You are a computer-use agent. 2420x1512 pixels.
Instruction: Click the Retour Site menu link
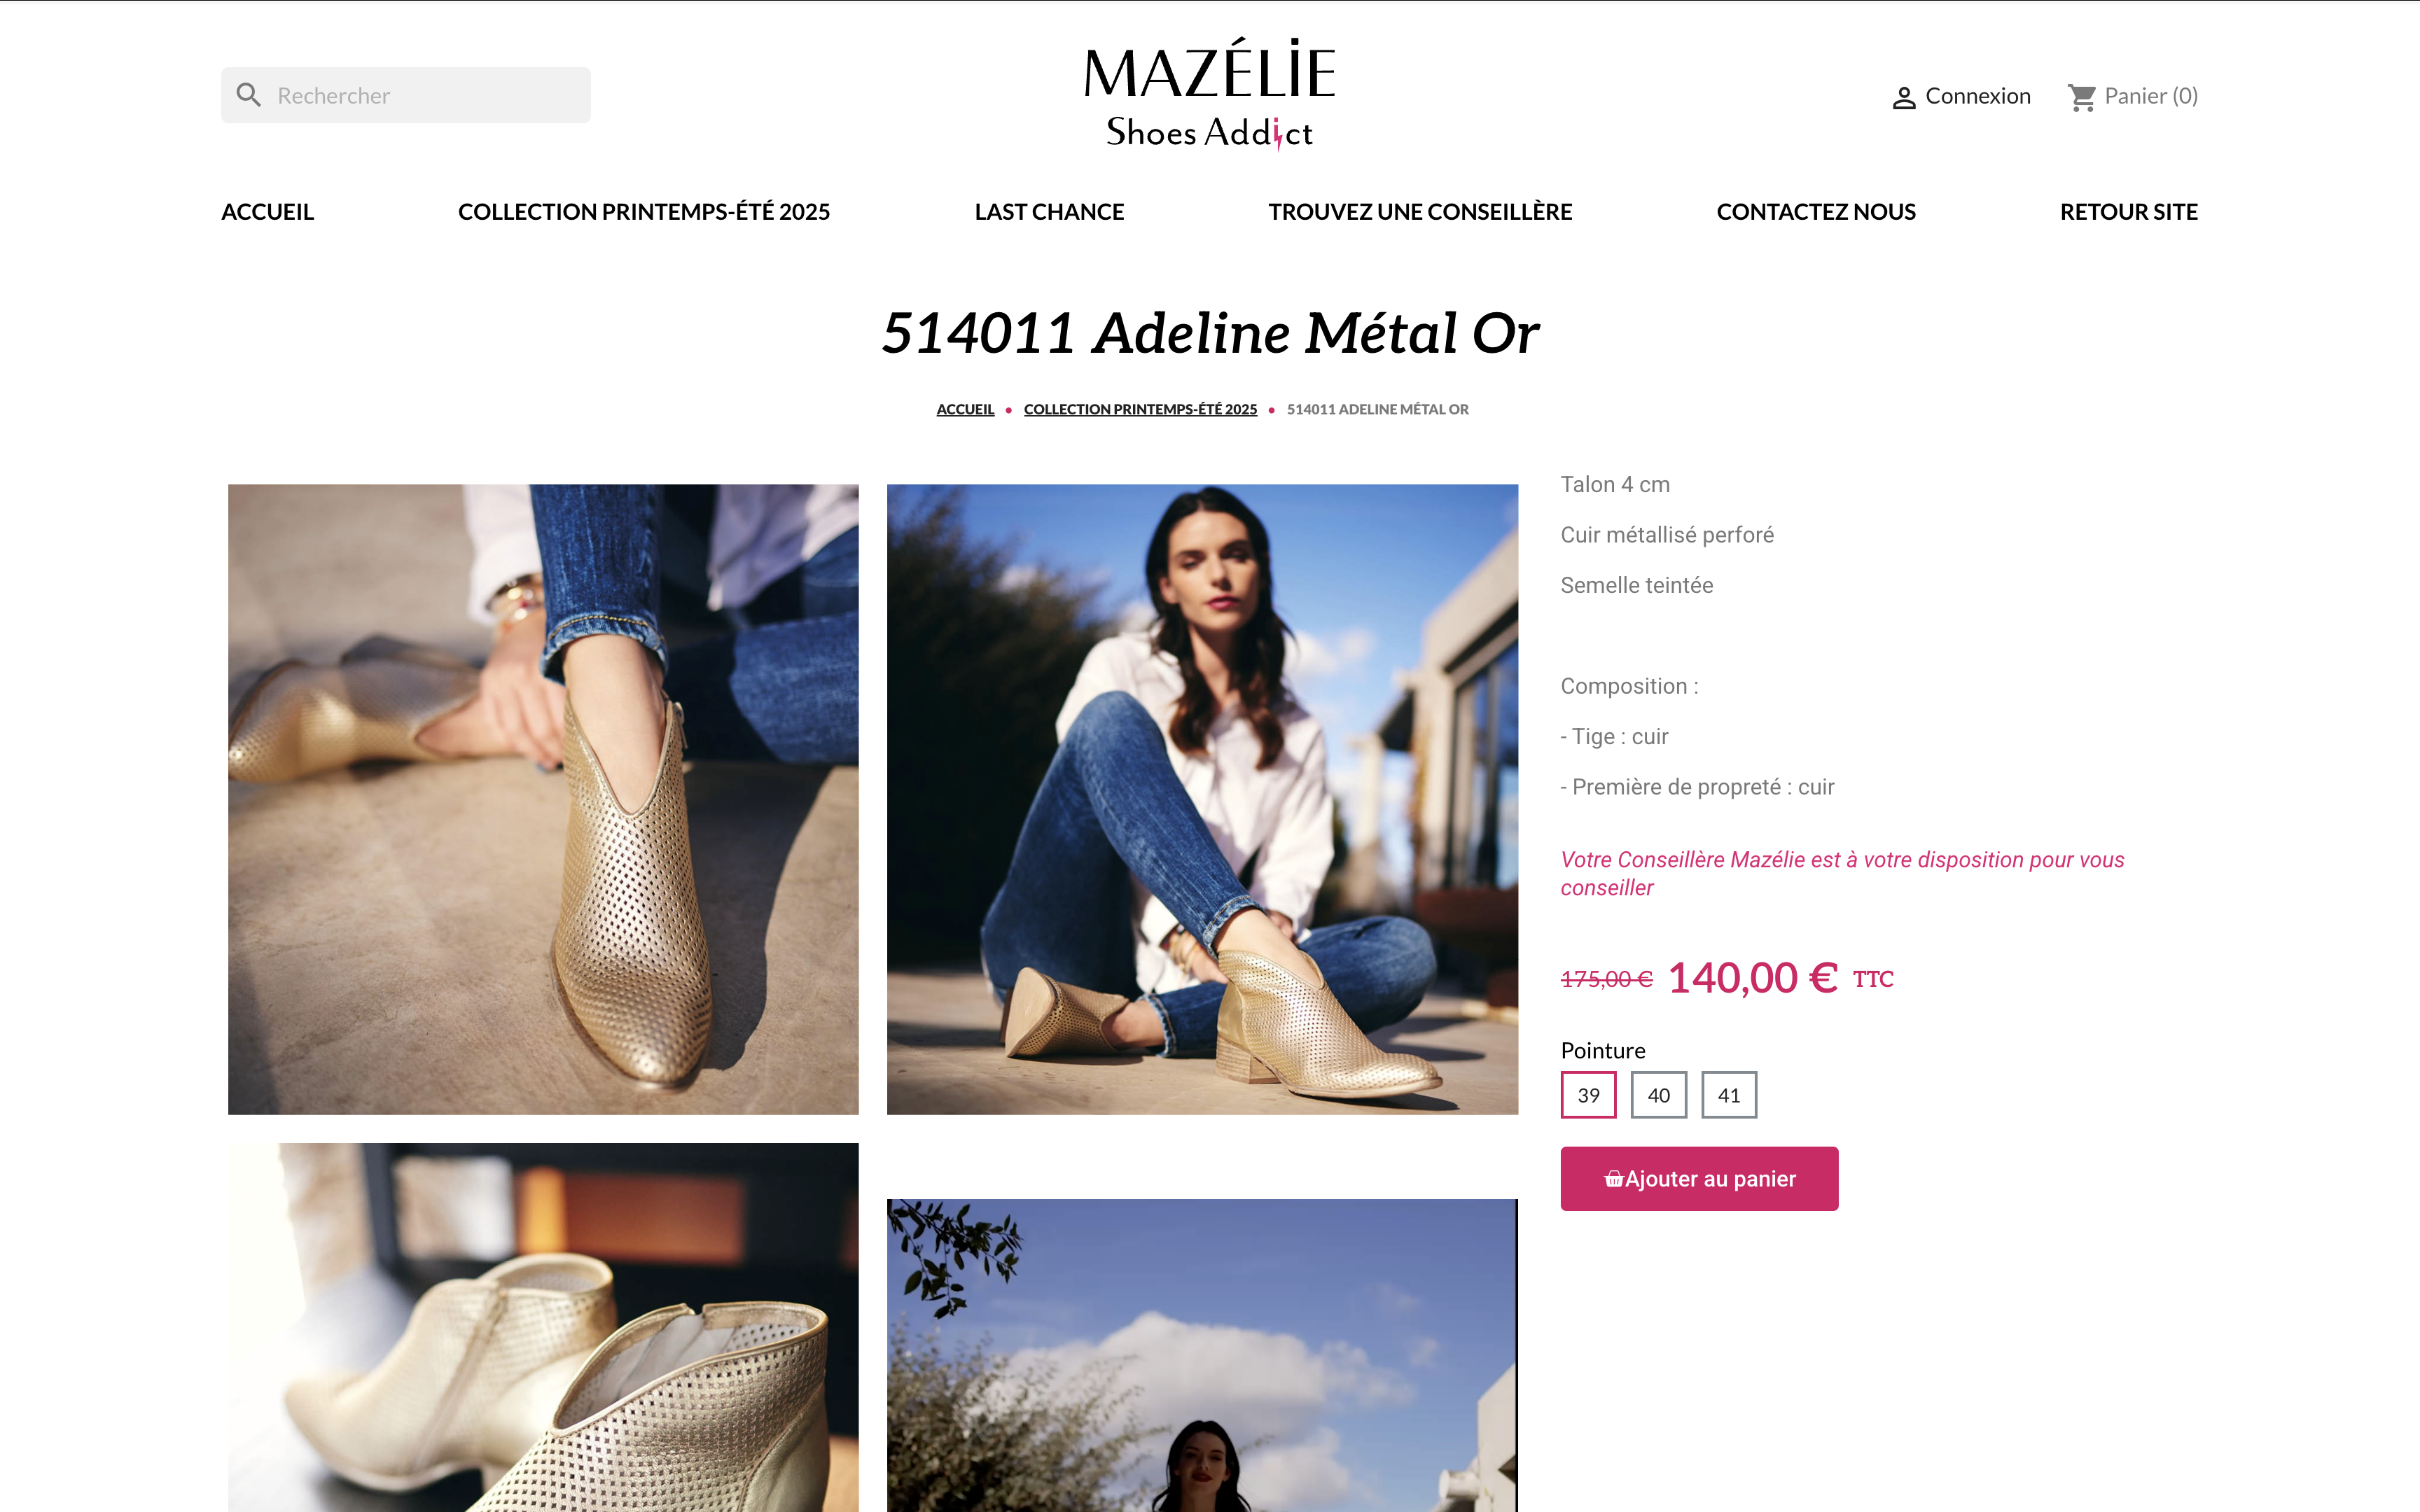click(2128, 212)
